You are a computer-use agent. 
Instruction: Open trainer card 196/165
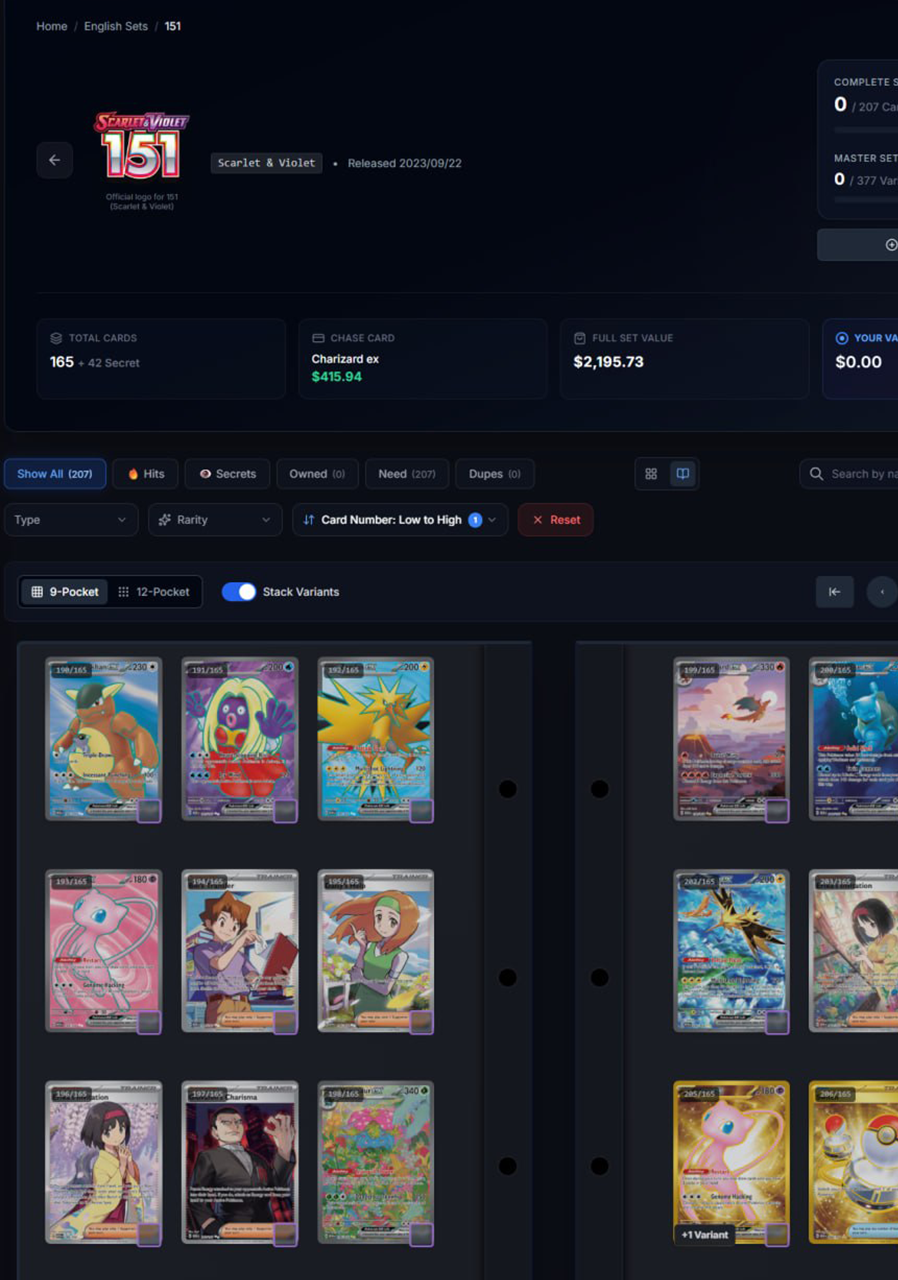point(104,1163)
